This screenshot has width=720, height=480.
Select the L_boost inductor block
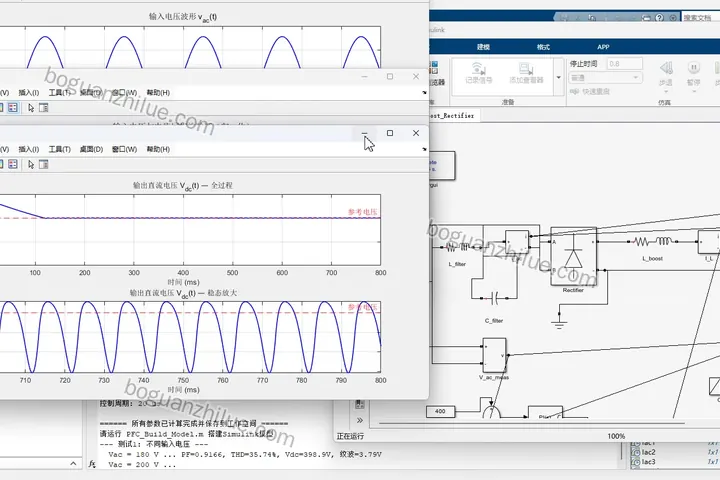(652, 241)
